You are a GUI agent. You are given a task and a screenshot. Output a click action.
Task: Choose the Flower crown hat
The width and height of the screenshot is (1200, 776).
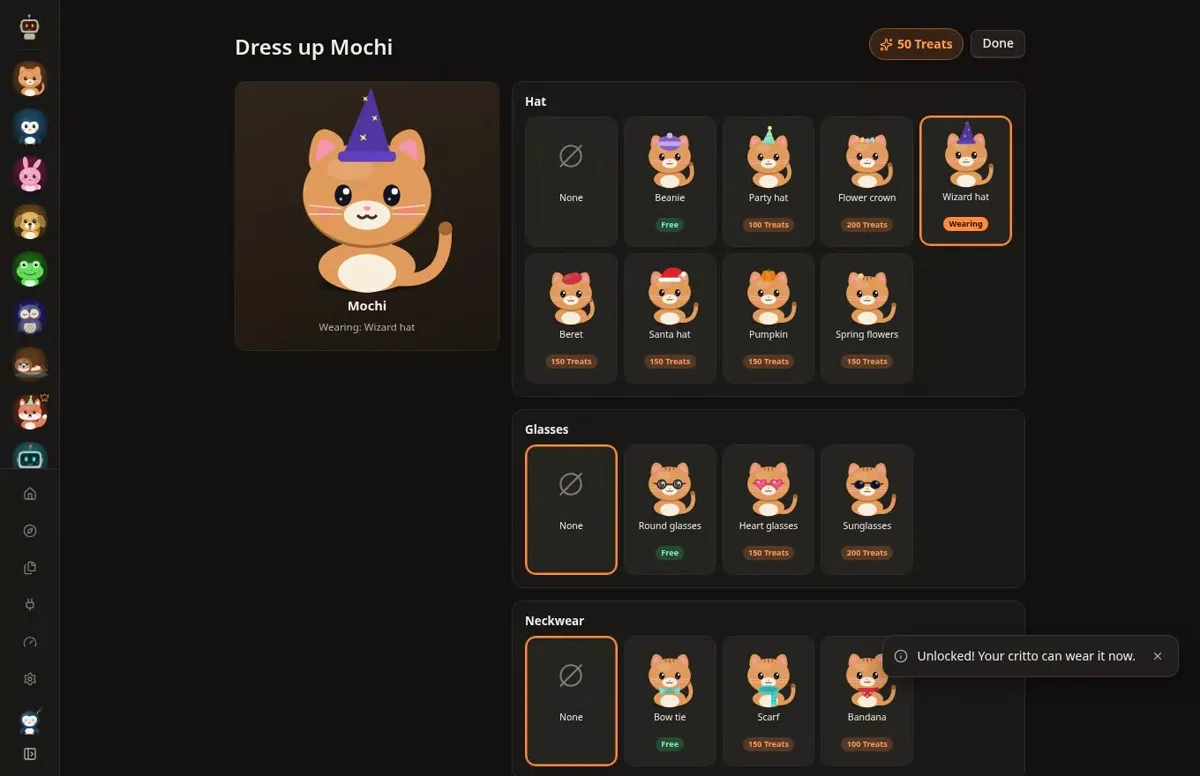coord(867,181)
